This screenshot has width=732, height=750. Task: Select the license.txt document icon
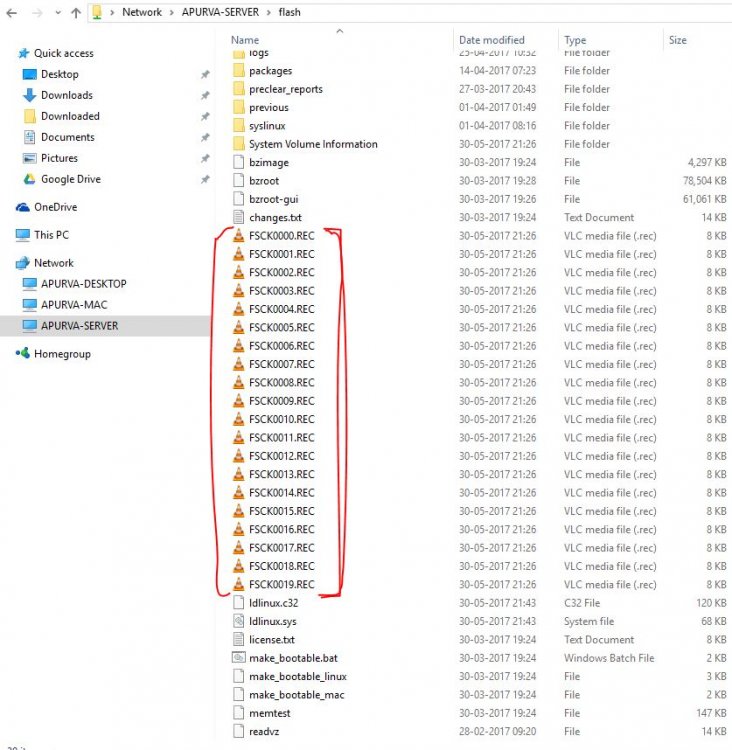[x=239, y=640]
